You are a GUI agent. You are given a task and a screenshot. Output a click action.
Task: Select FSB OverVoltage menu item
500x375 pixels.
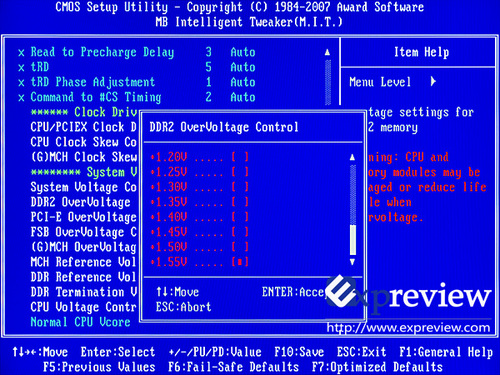[84, 232]
